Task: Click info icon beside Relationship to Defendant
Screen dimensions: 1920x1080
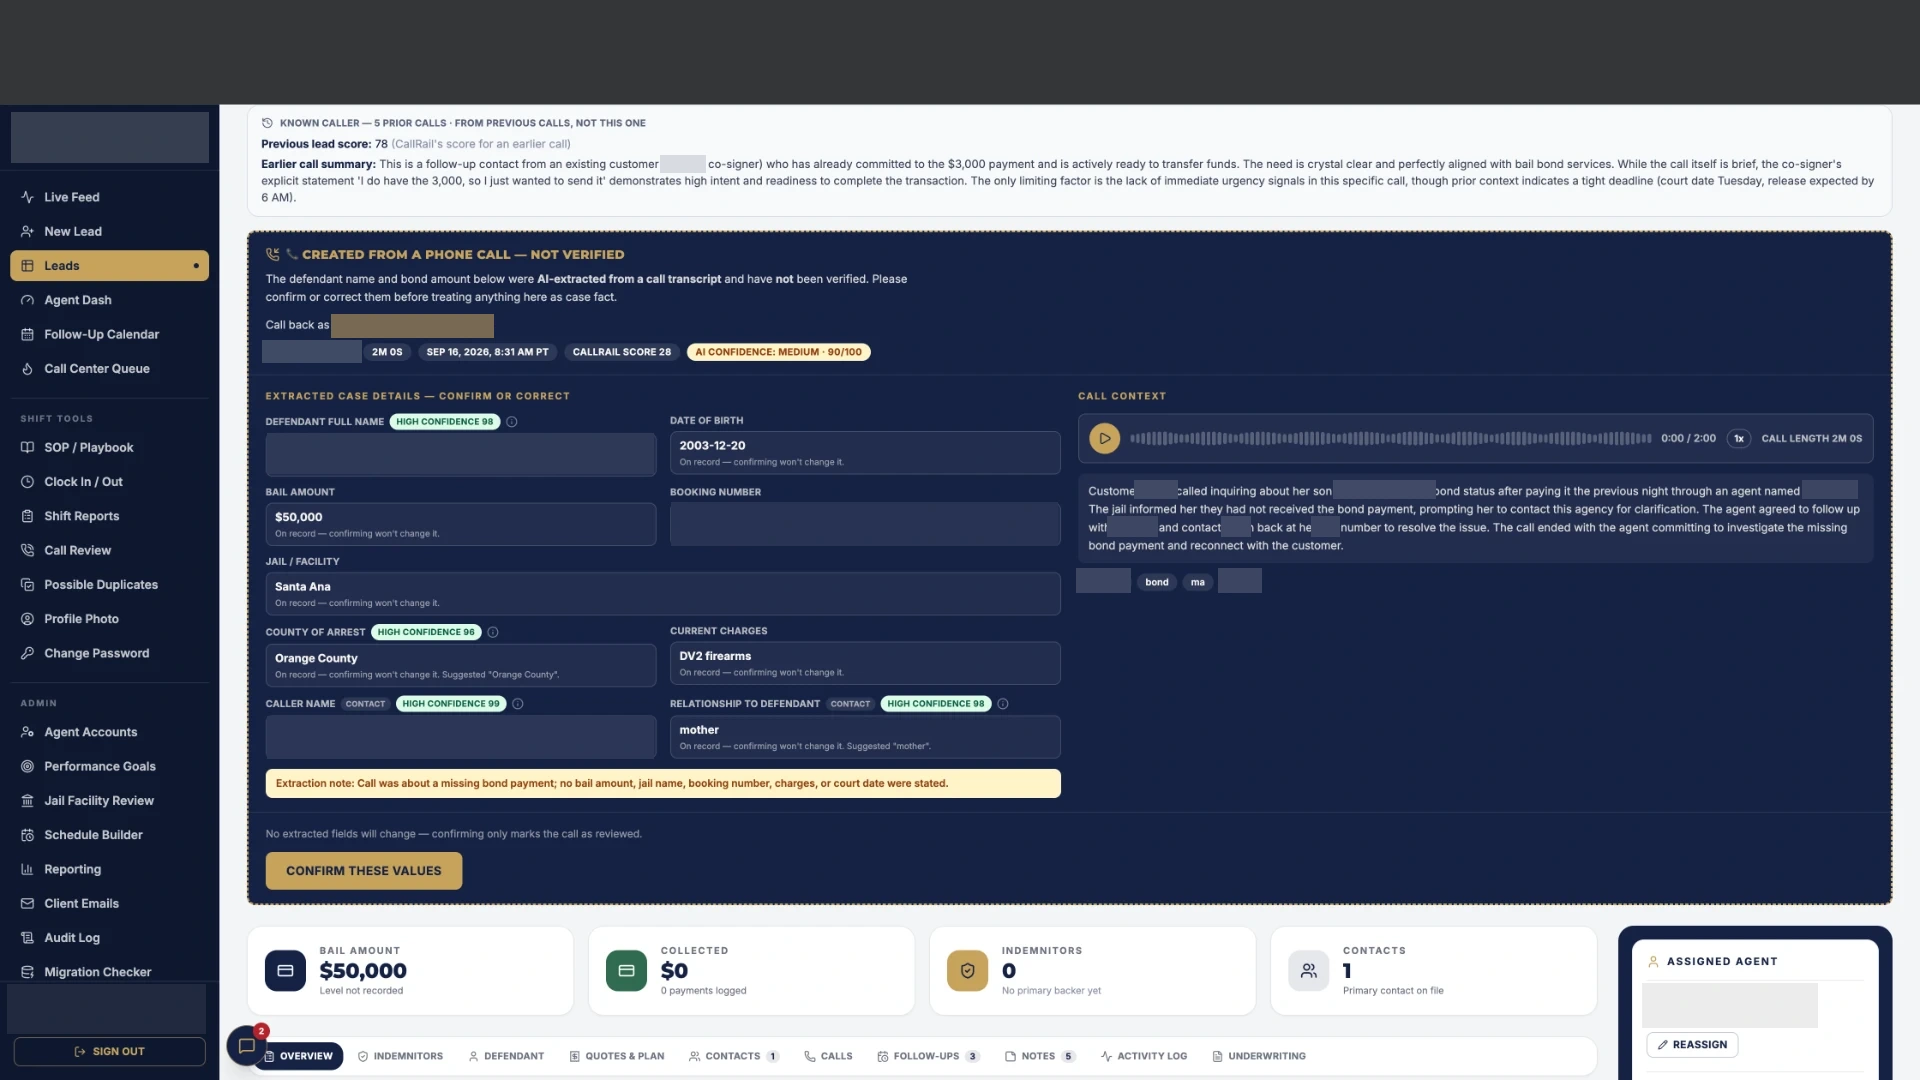Action: click(1003, 704)
